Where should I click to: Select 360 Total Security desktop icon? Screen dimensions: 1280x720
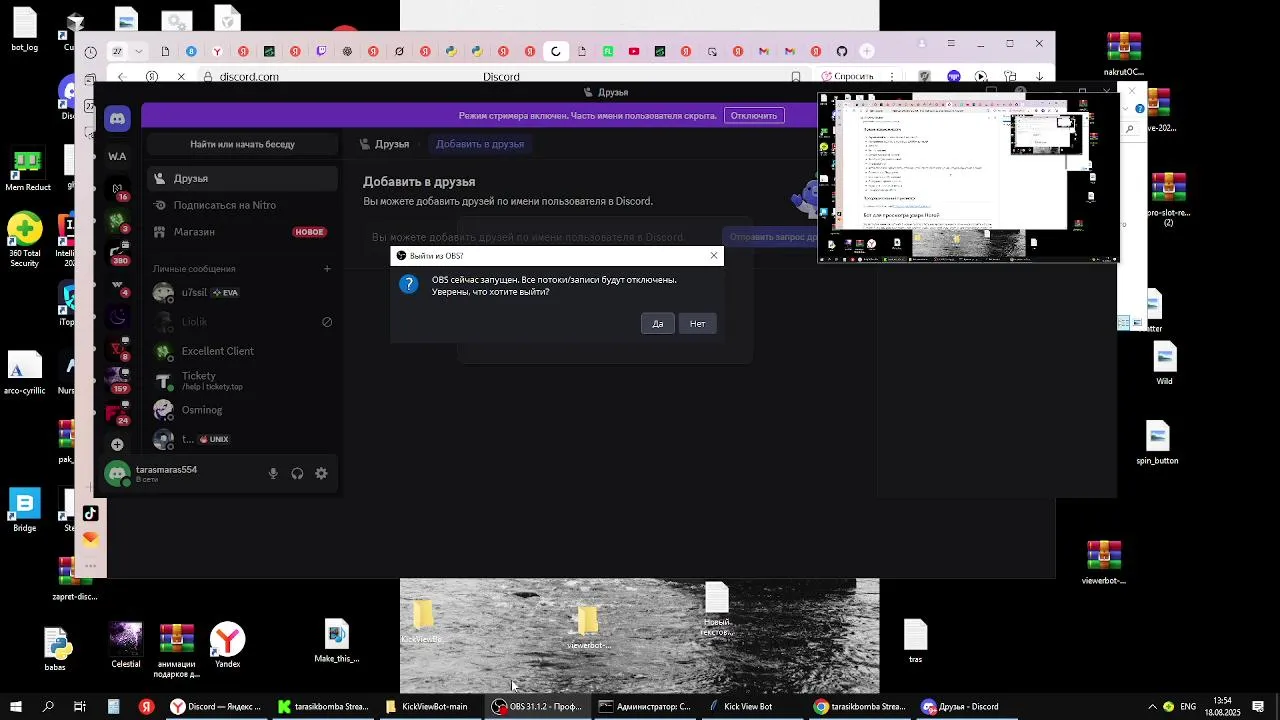pos(25,240)
